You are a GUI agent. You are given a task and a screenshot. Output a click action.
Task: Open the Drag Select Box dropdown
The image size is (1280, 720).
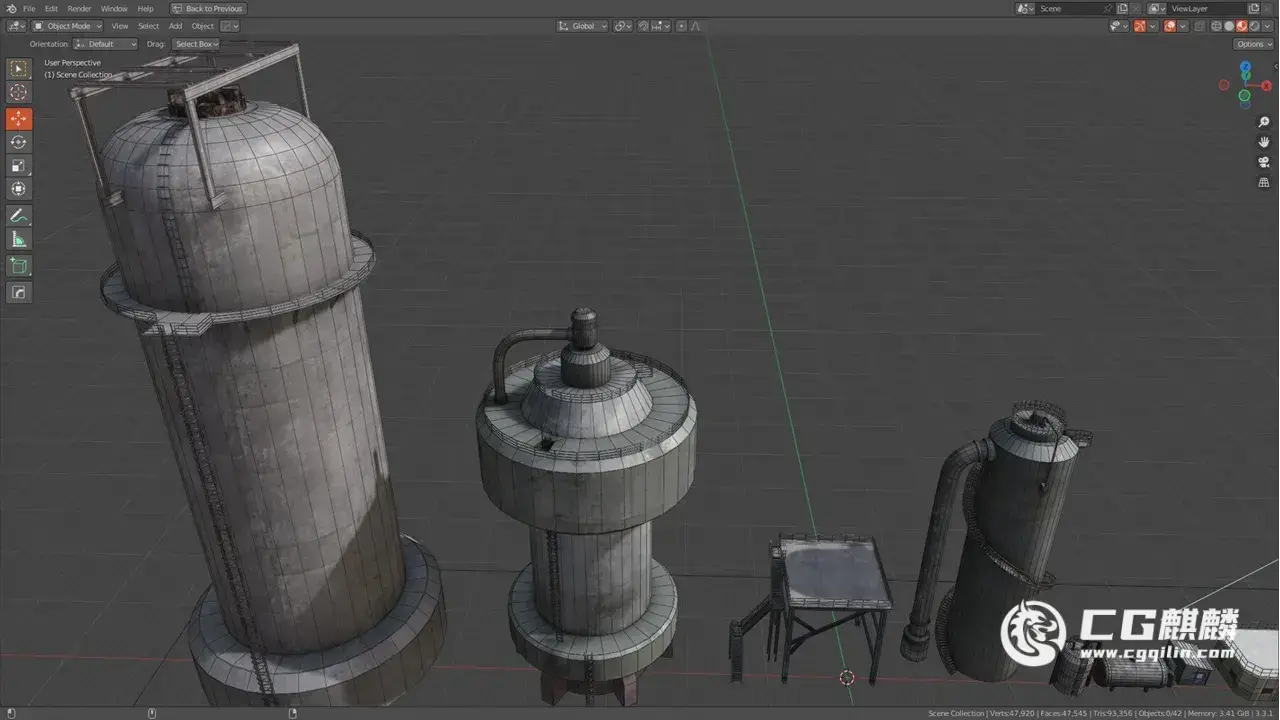coord(196,44)
